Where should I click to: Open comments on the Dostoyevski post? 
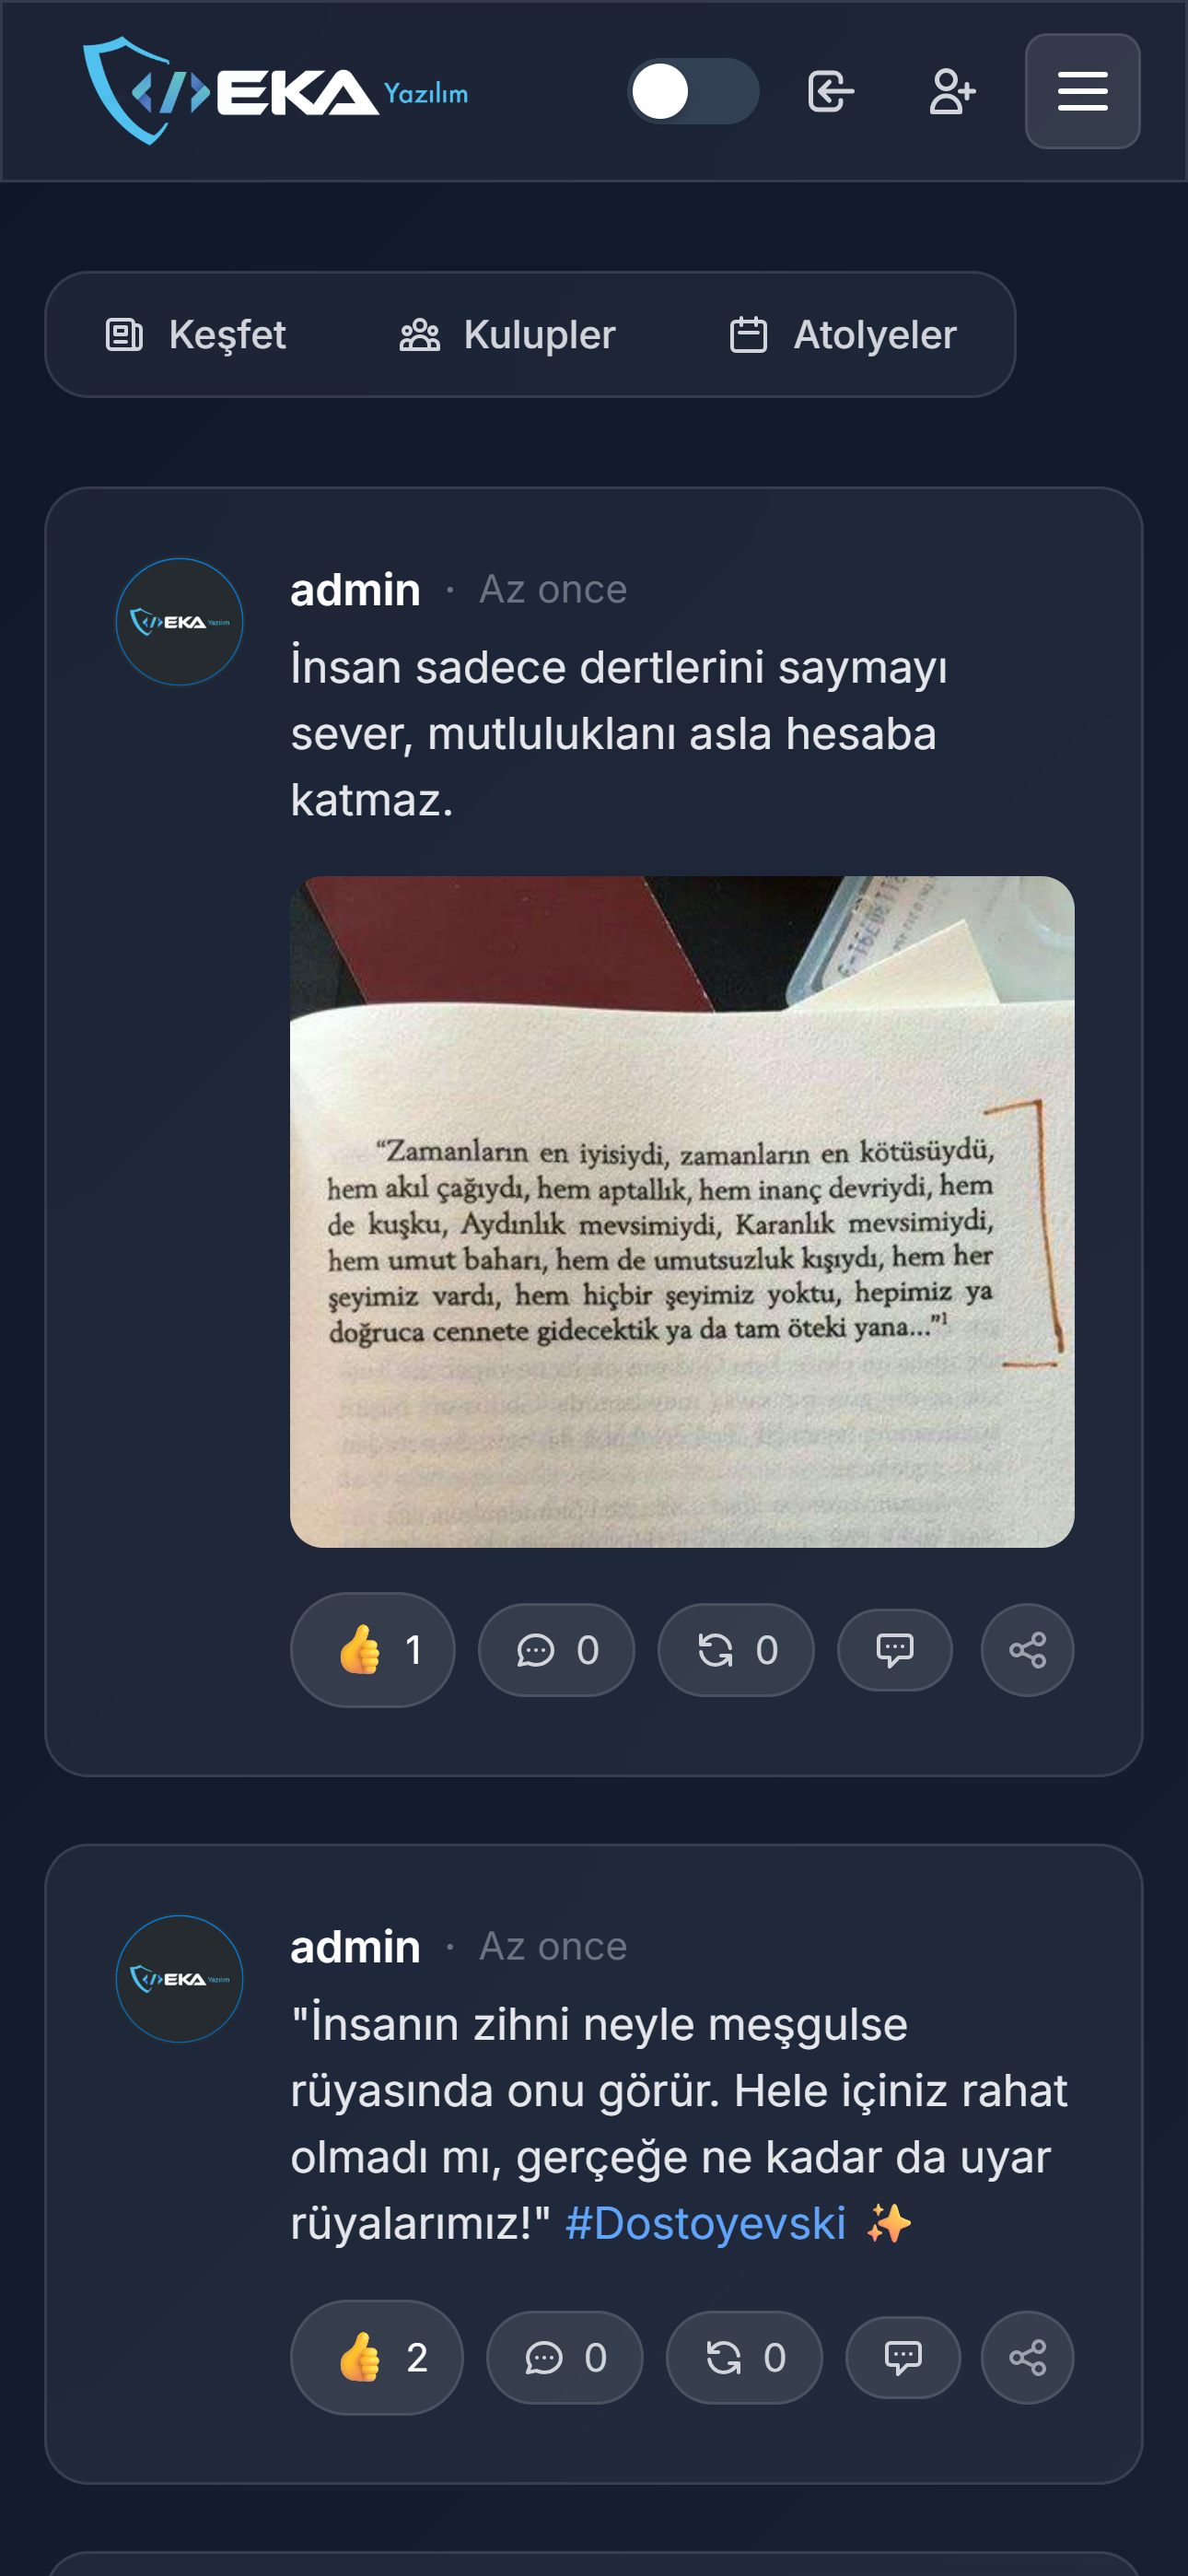(564, 2357)
